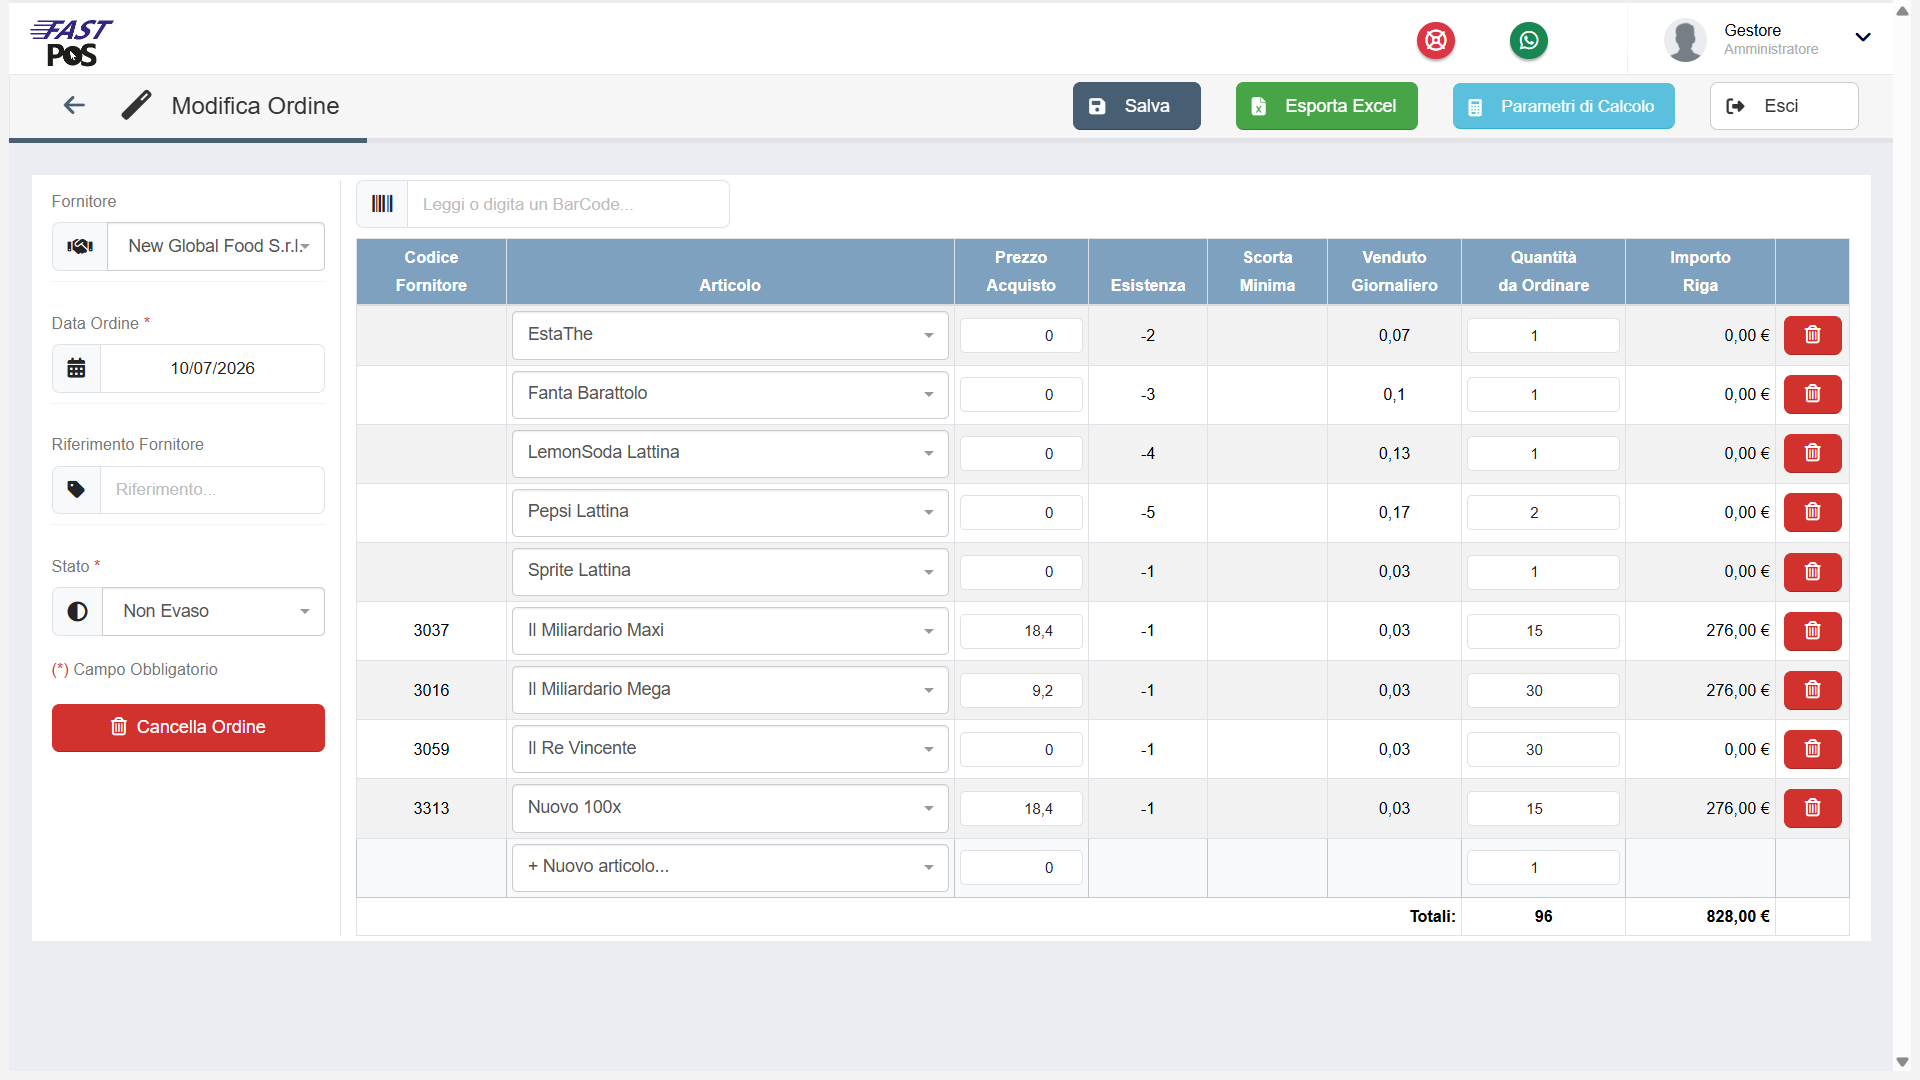Screen dimensions: 1920x1080
Task: Click the Data Ordine date field
Action: pos(212,368)
